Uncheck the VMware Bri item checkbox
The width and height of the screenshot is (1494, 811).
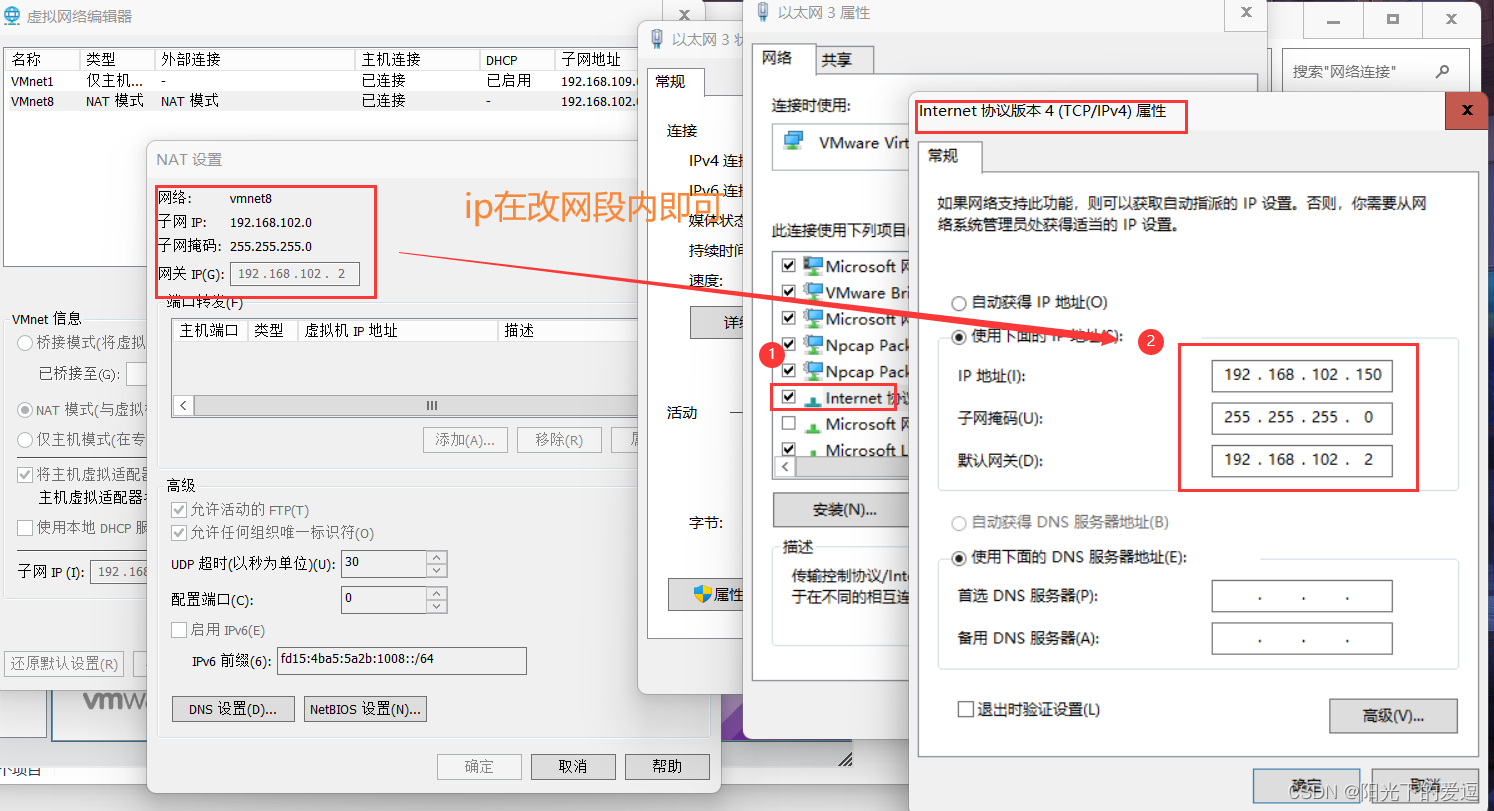pyautogui.click(x=788, y=292)
